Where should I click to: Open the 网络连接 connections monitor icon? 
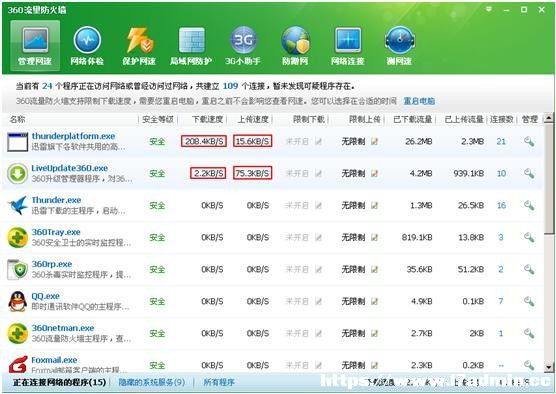tap(347, 45)
